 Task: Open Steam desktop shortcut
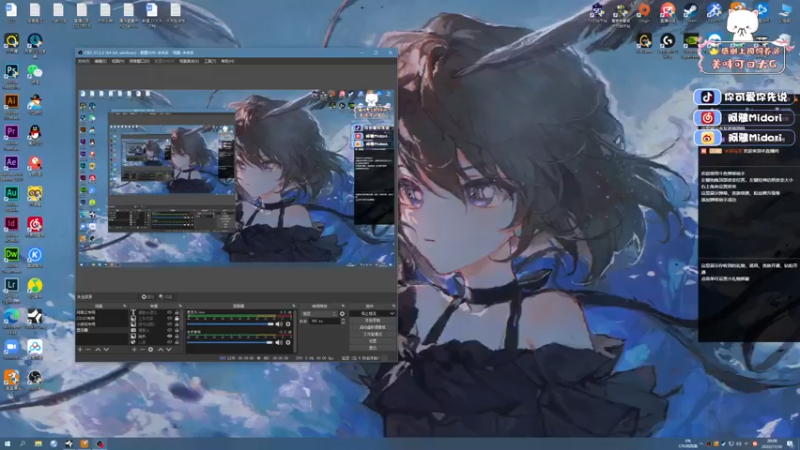point(690,12)
